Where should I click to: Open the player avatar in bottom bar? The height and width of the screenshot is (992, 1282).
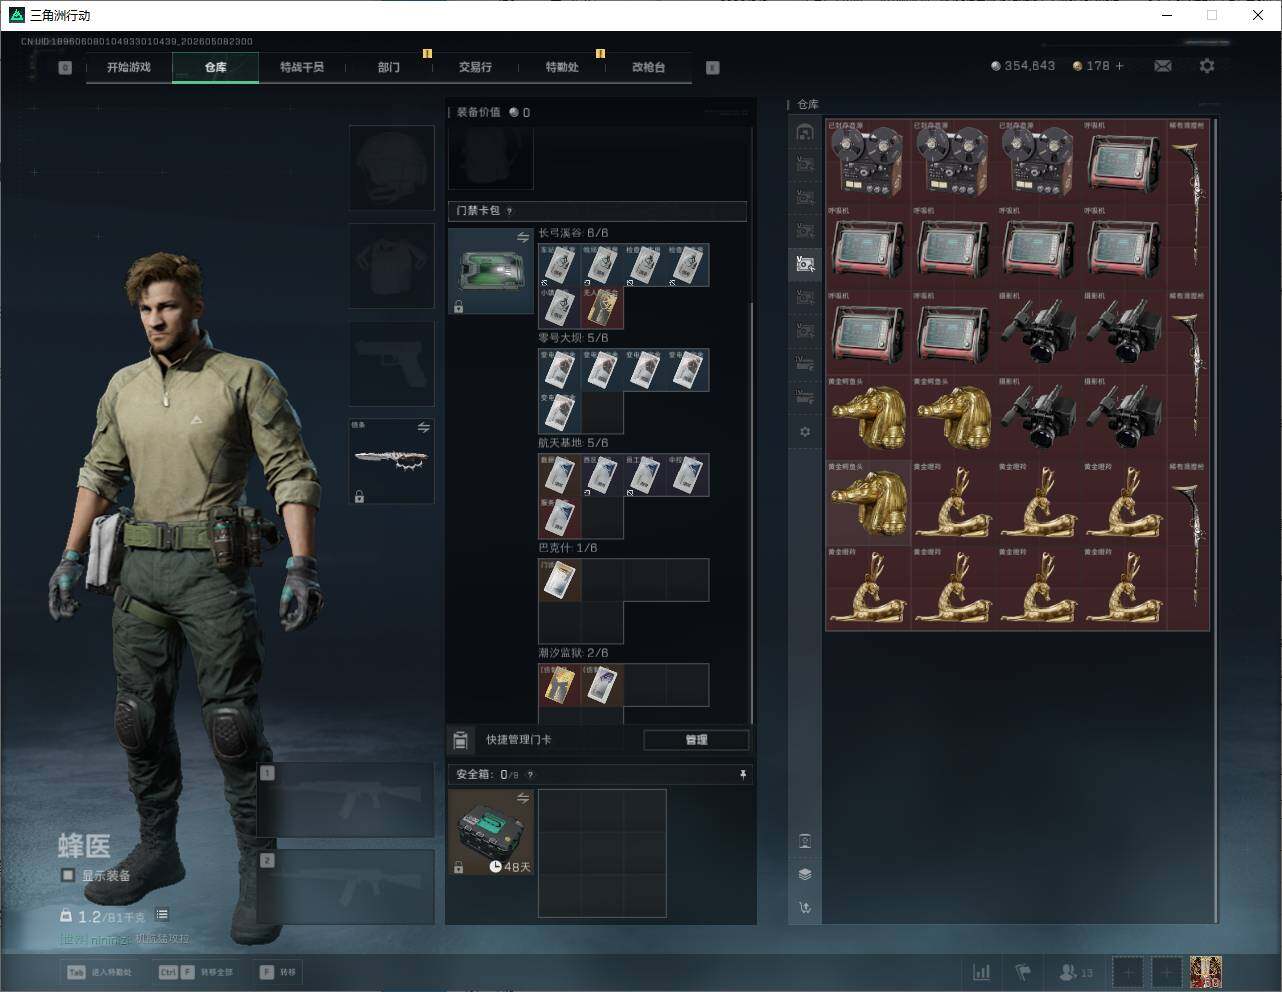[x=1206, y=972]
